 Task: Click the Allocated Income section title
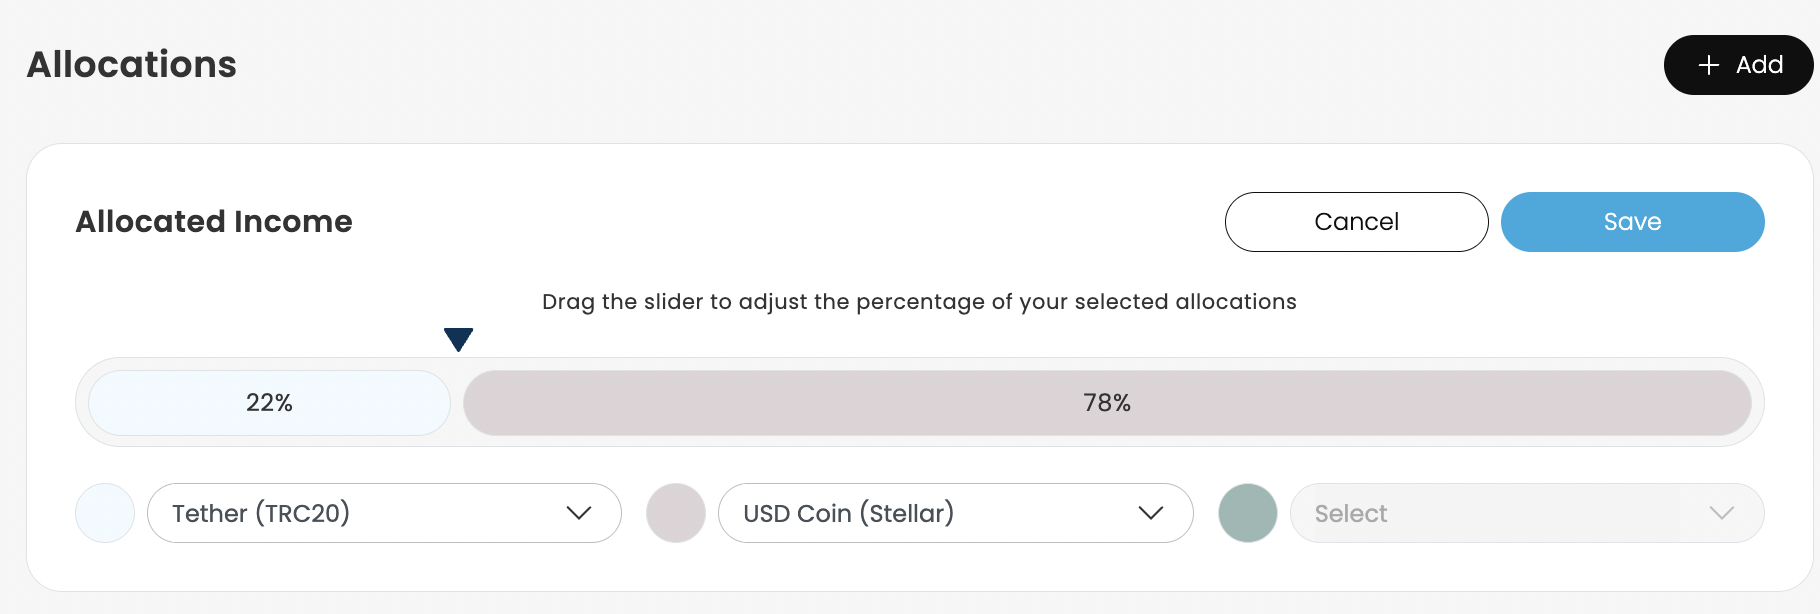tap(214, 221)
